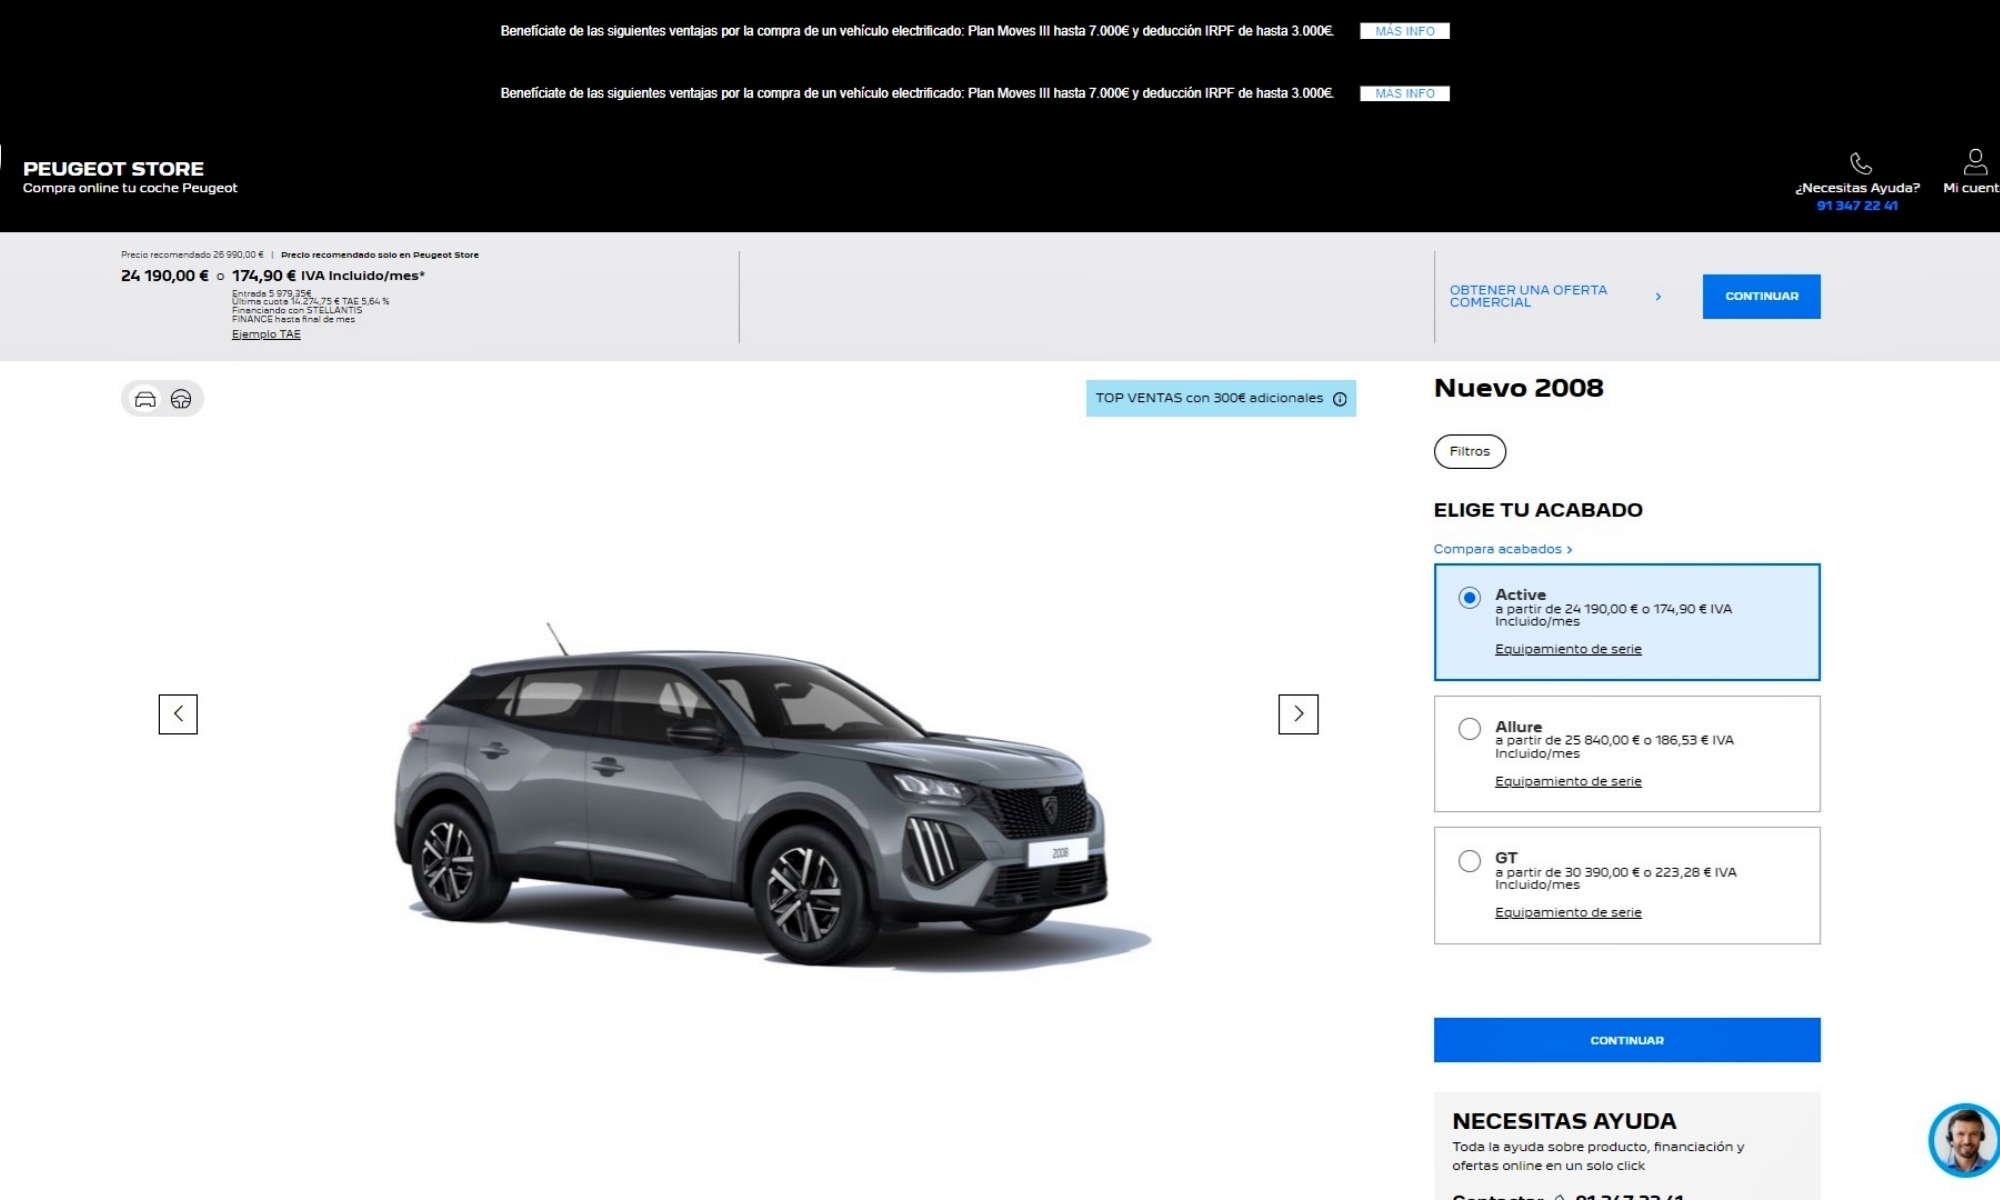Click CONTINUAR button in price bar
2000x1200 pixels.
point(1761,296)
